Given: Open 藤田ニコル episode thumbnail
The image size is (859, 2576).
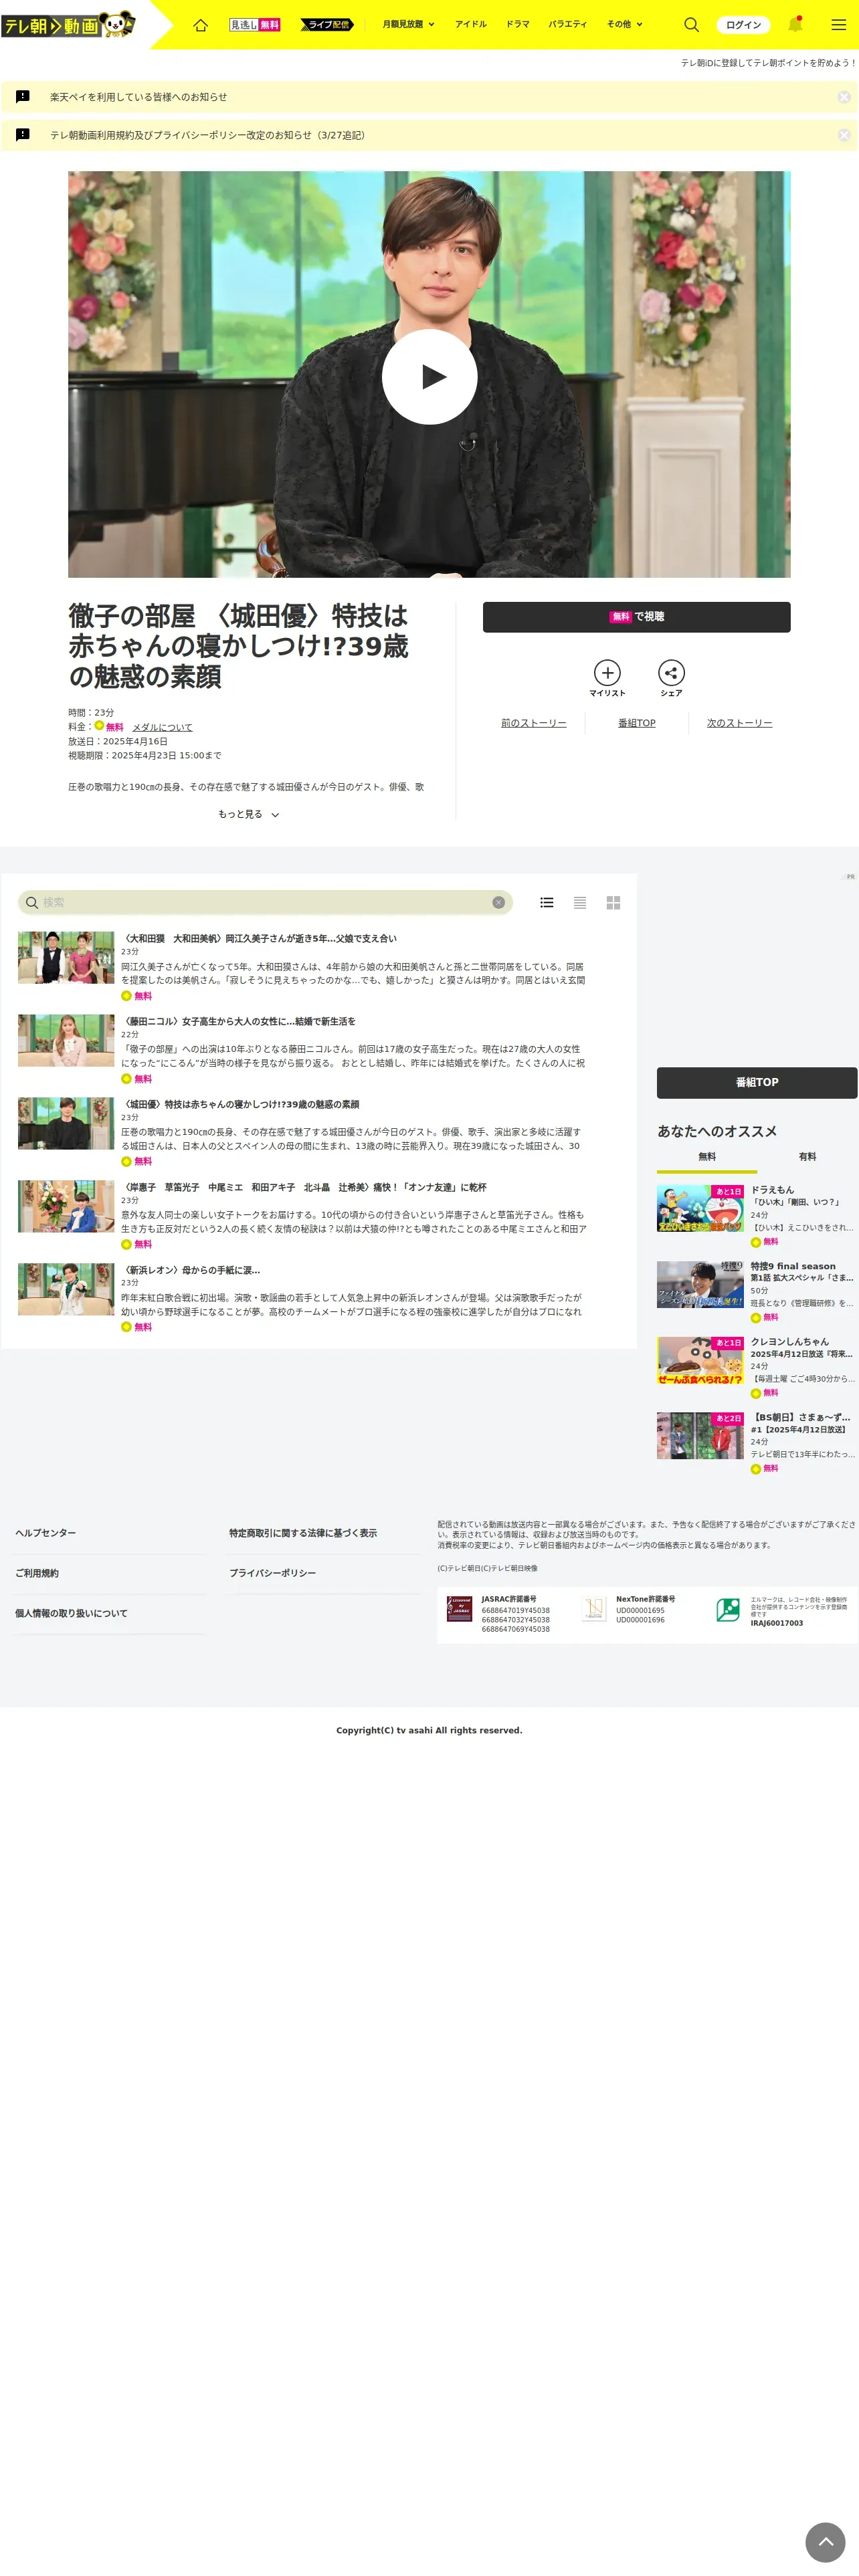Looking at the screenshot, I should point(66,1041).
